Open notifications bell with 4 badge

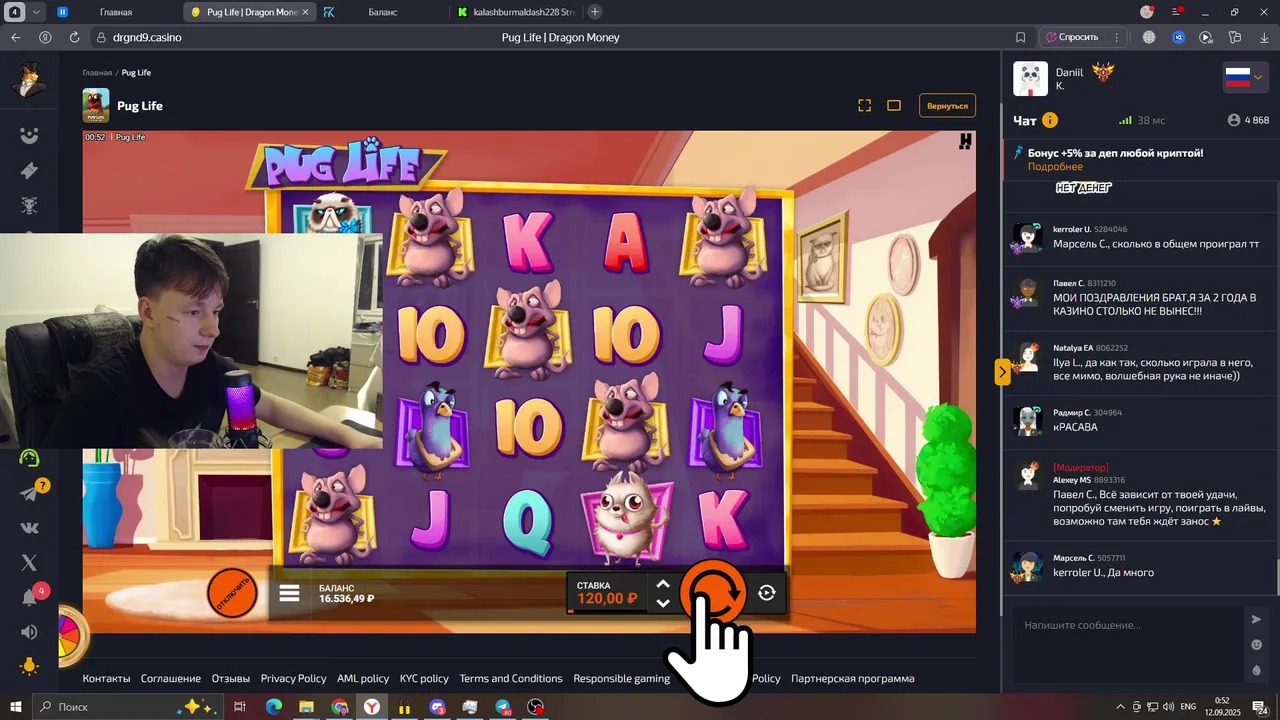pyautogui.click(x=30, y=598)
